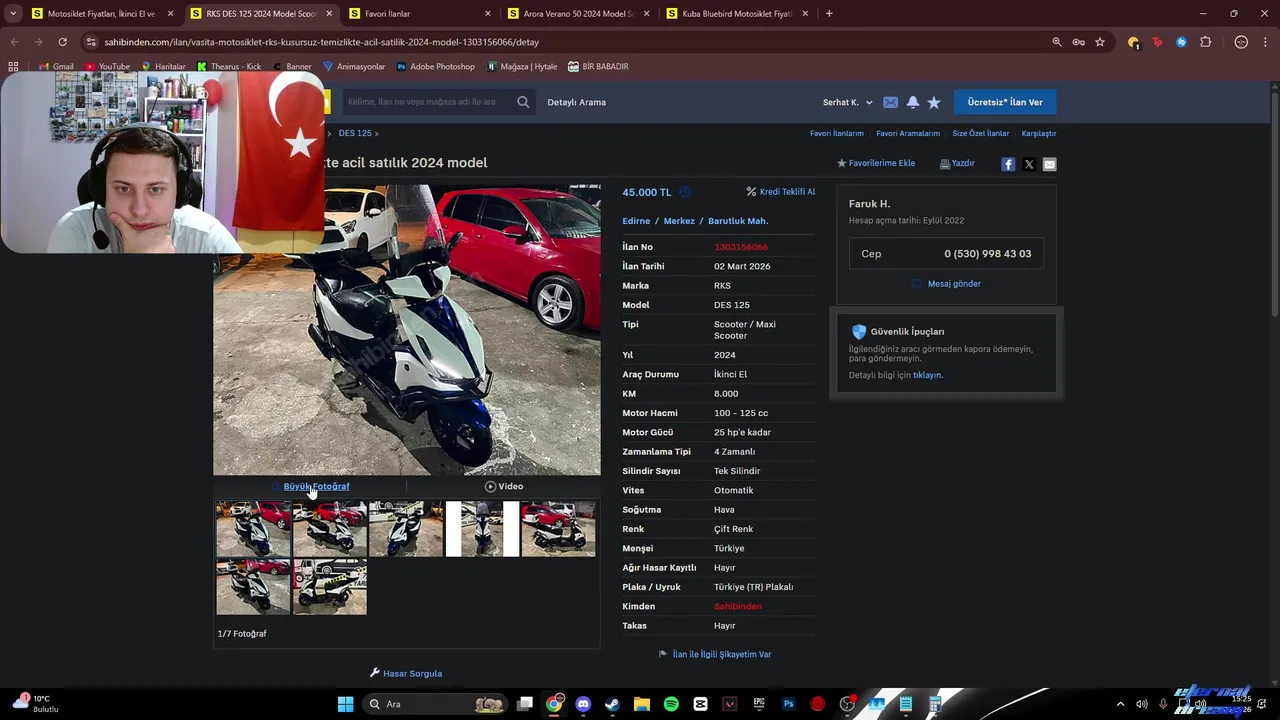Open Steam from the taskbar
The height and width of the screenshot is (720, 1280).
coord(612,704)
